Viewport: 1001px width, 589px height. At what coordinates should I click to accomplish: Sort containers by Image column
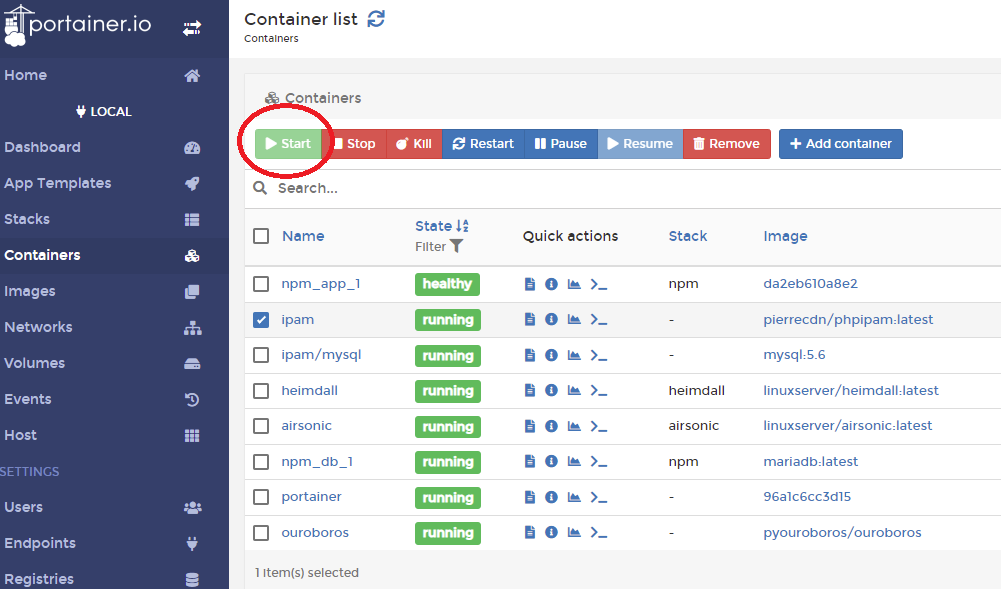click(785, 236)
